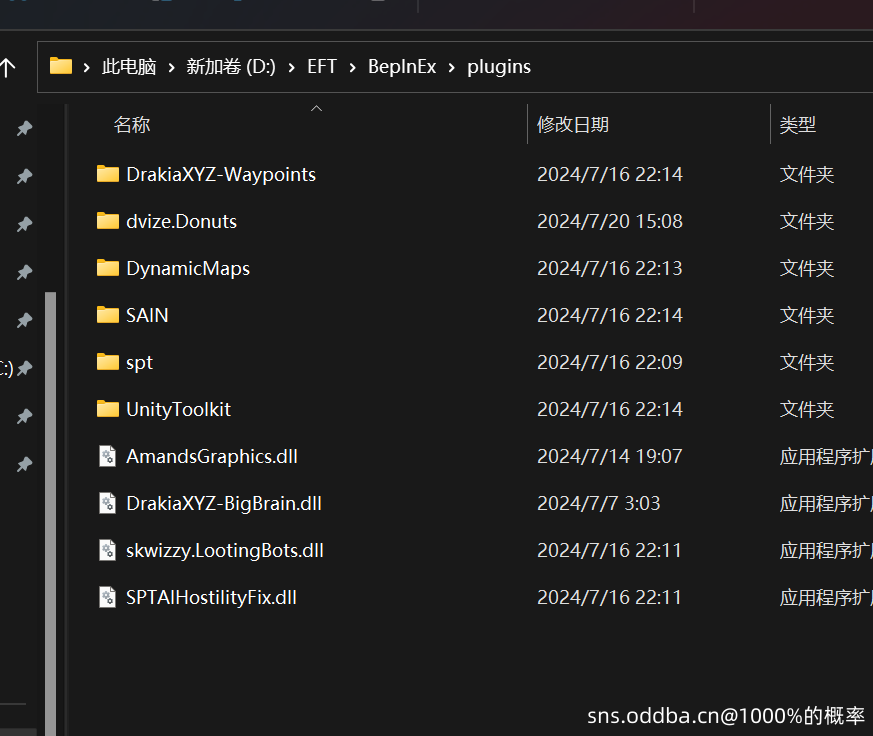This screenshot has height=736, width=873.
Task: Select the dvize.Donuts folder icon
Action: point(107,221)
